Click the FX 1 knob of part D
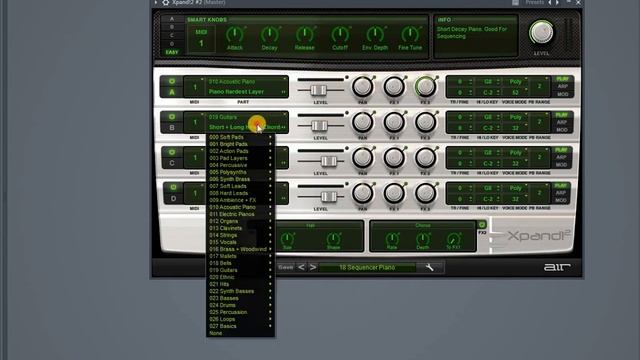Screen dimensions: 640x360 tap(394, 193)
